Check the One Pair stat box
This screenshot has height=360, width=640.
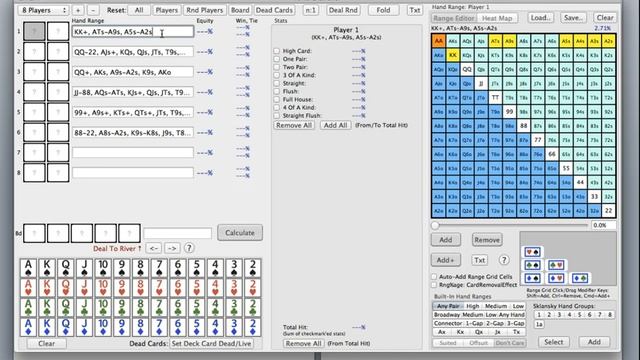tap(277, 59)
